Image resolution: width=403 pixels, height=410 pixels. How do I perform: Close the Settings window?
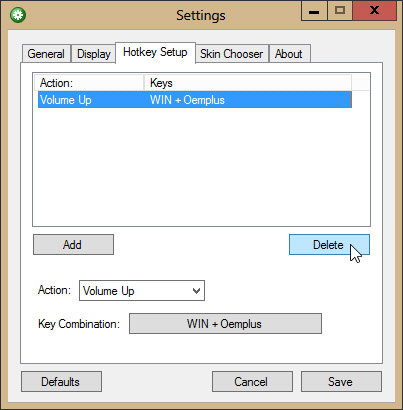coord(374,11)
